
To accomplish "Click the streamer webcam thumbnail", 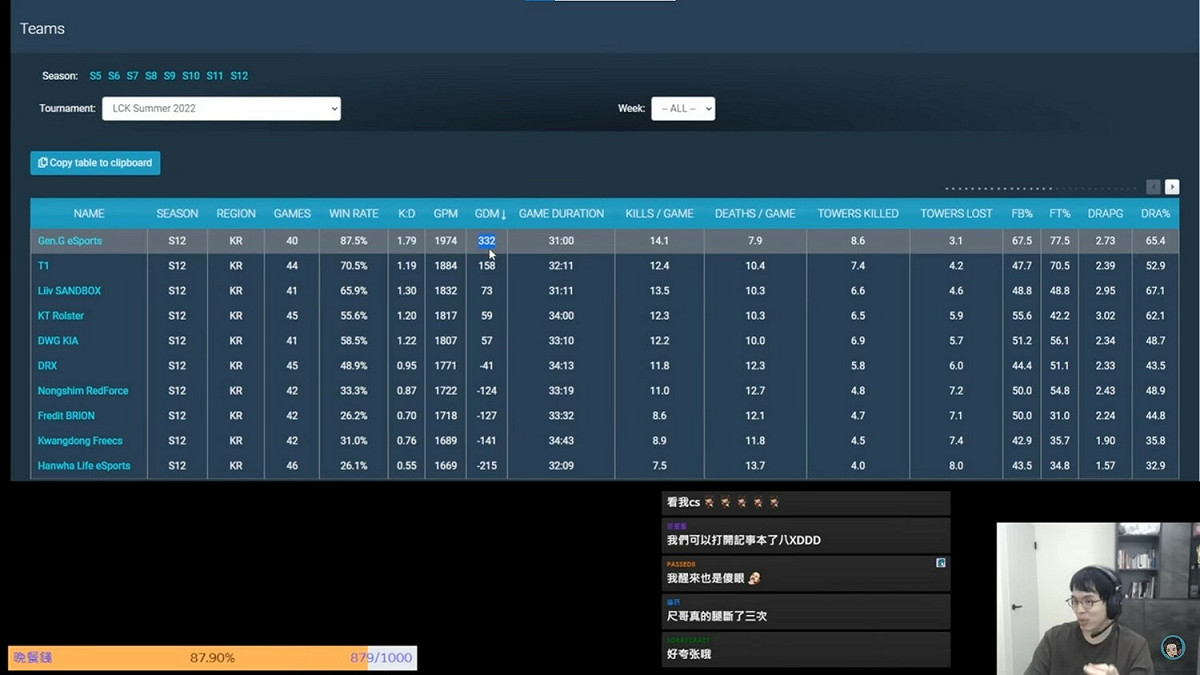I will (1097, 597).
